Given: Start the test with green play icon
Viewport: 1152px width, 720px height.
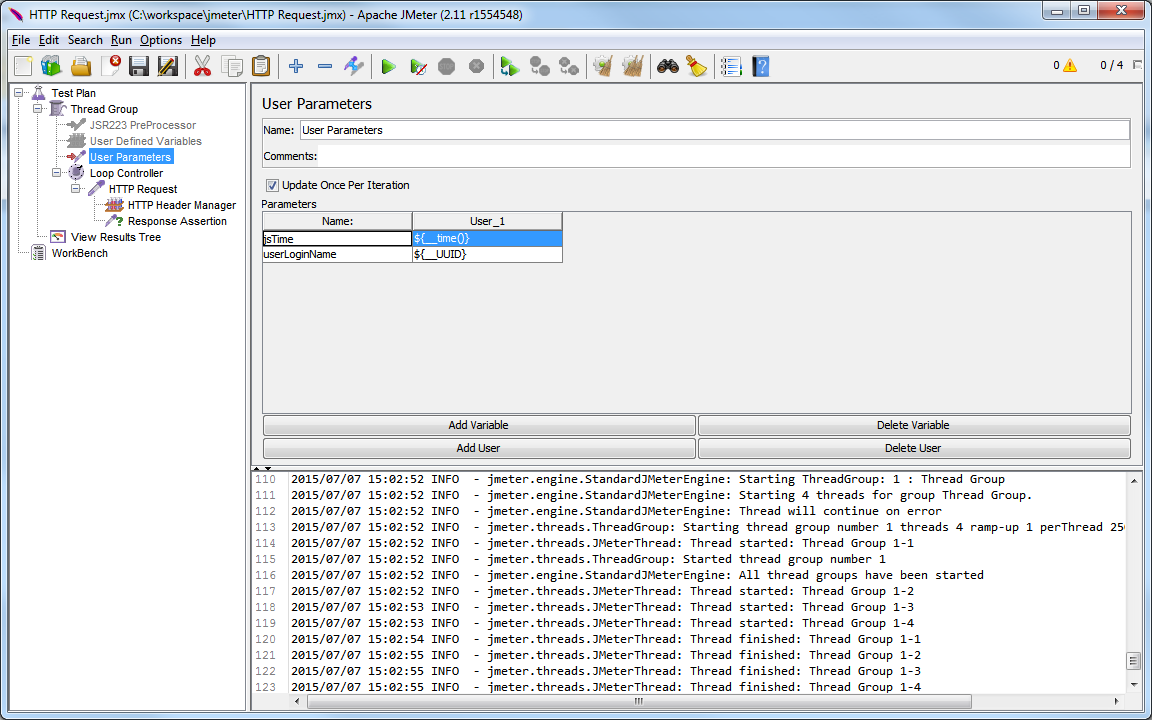Looking at the screenshot, I should pyautogui.click(x=389, y=66).
